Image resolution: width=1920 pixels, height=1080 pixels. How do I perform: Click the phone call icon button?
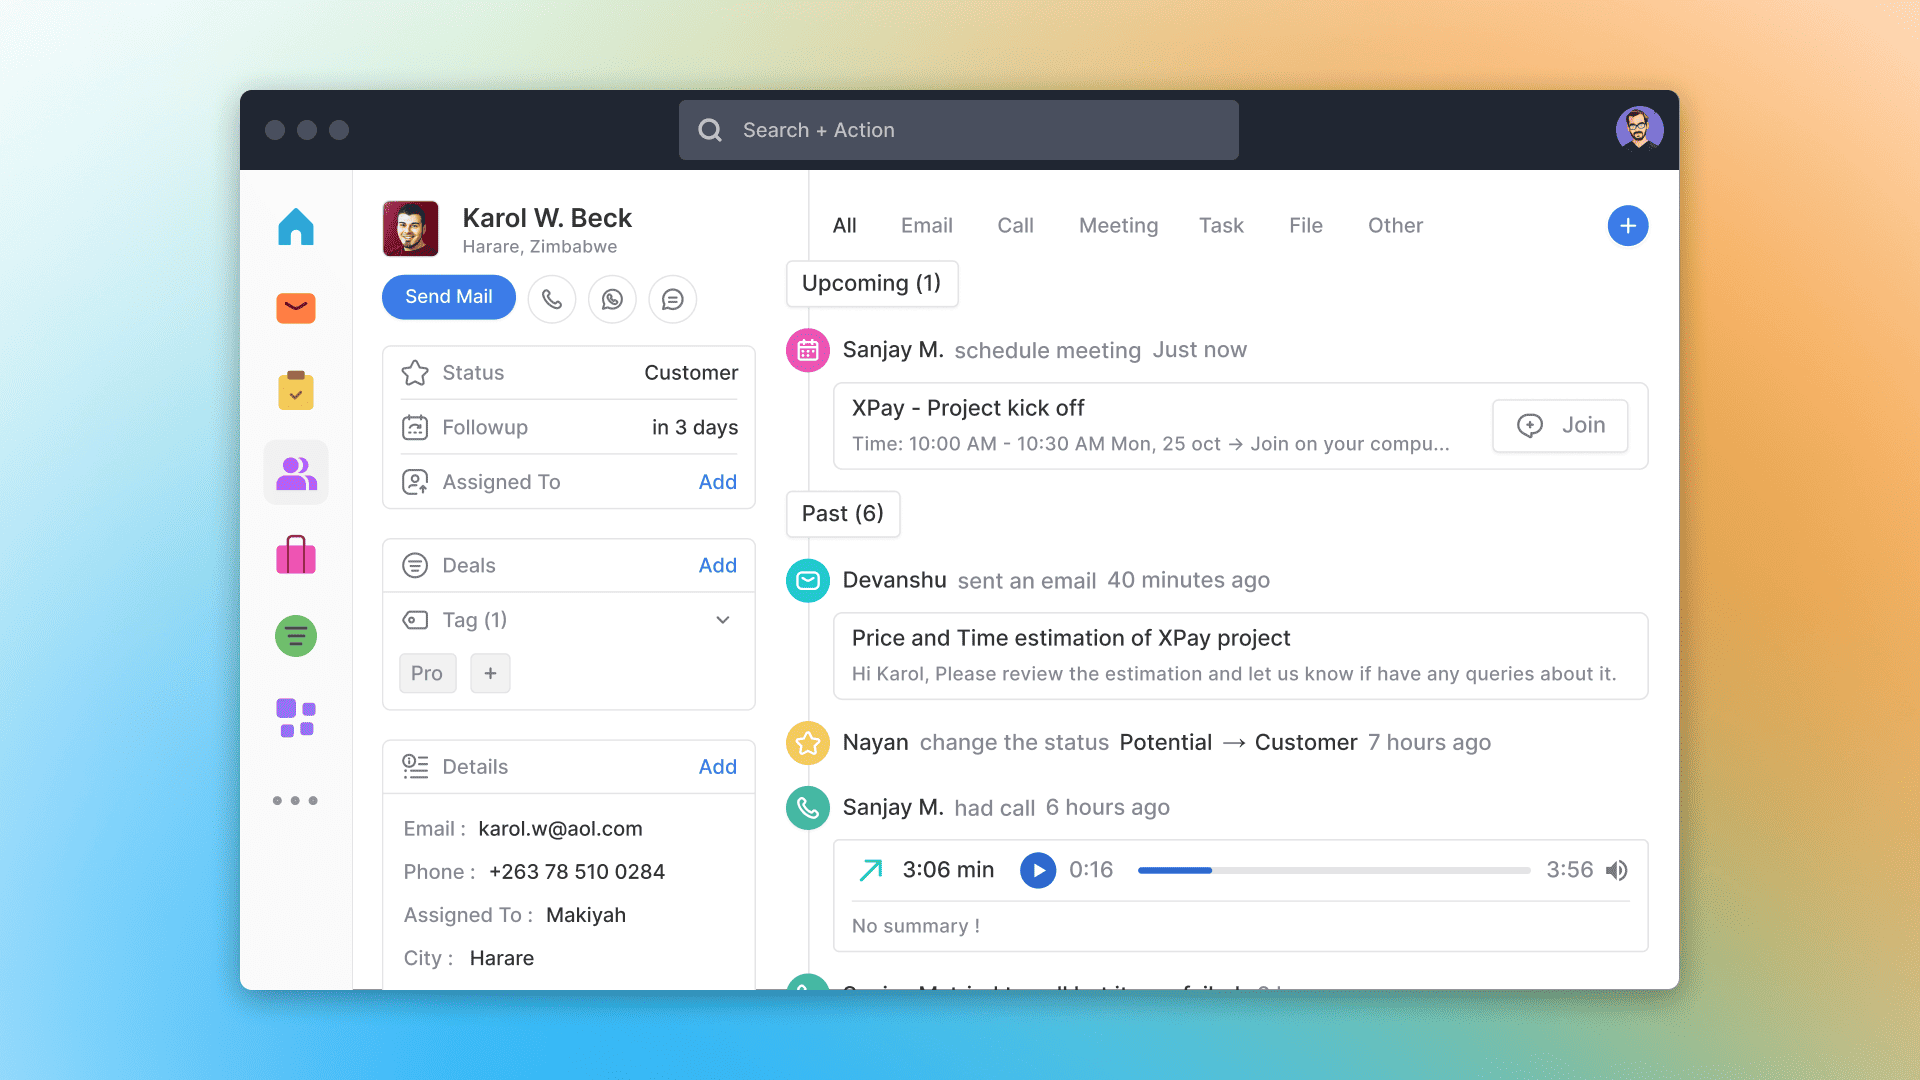[552, 299]
